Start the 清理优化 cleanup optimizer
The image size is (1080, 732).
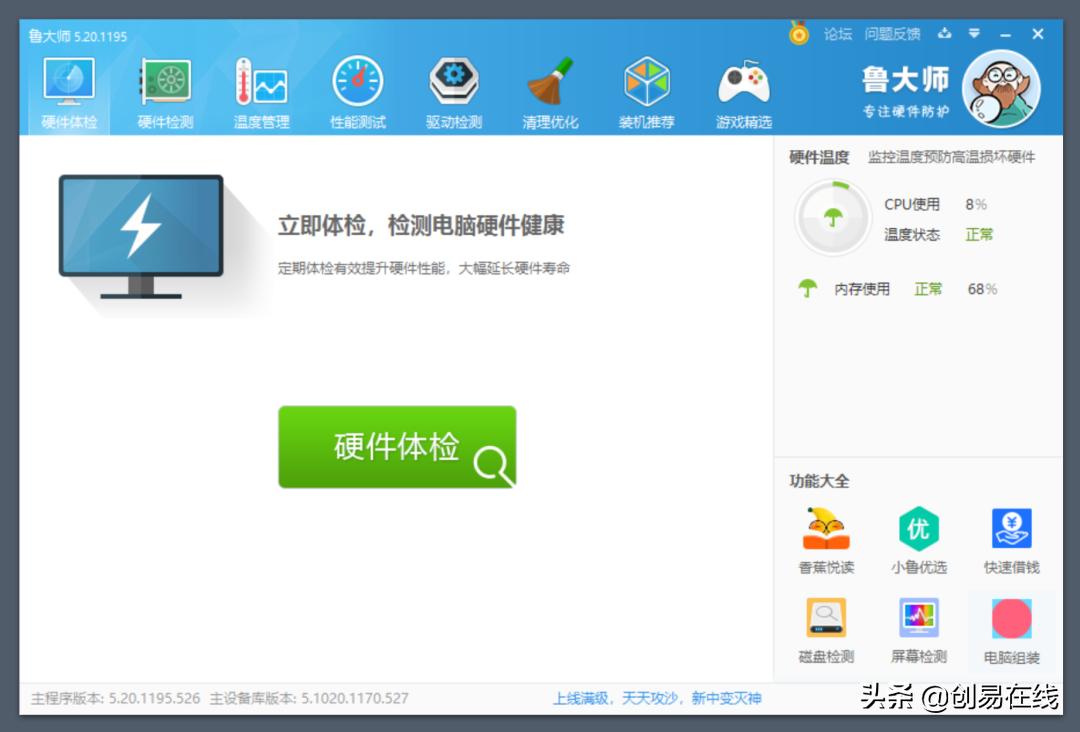(551, 90)
